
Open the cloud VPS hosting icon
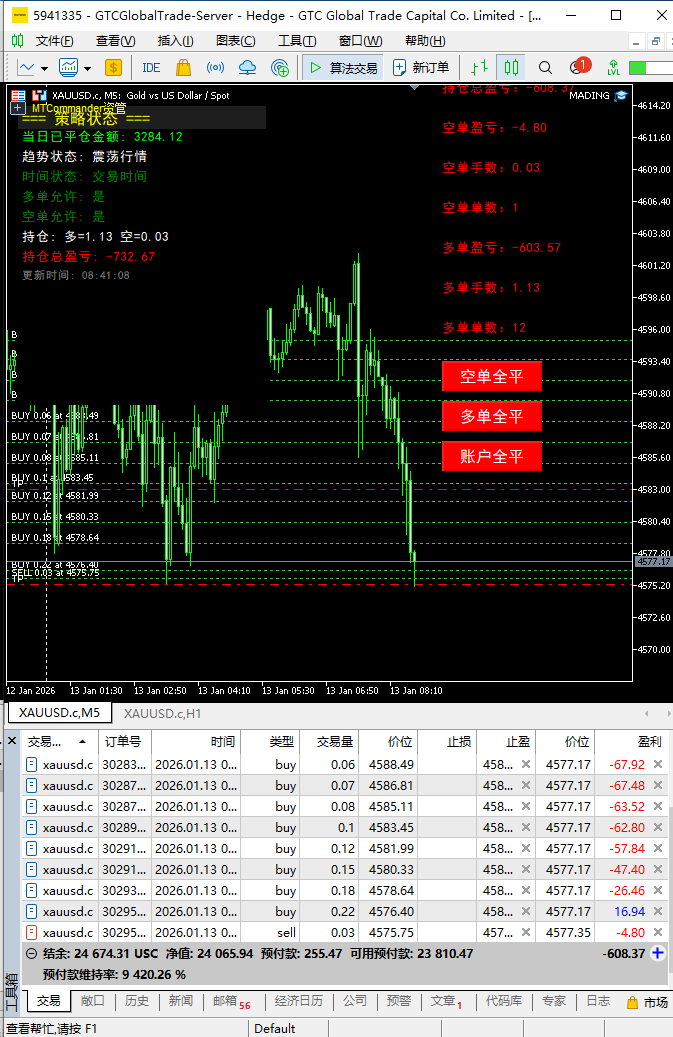tap(247, 67)
